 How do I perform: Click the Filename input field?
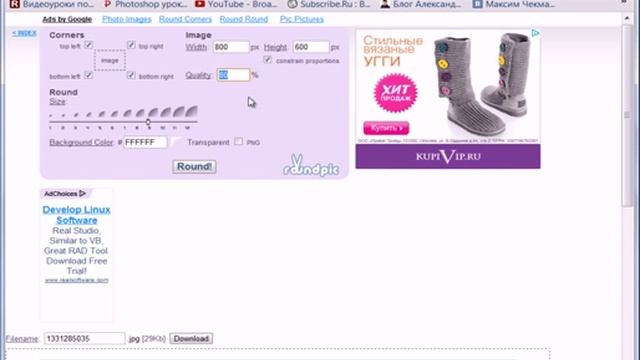pyautogui.click(x=84, y=338)
